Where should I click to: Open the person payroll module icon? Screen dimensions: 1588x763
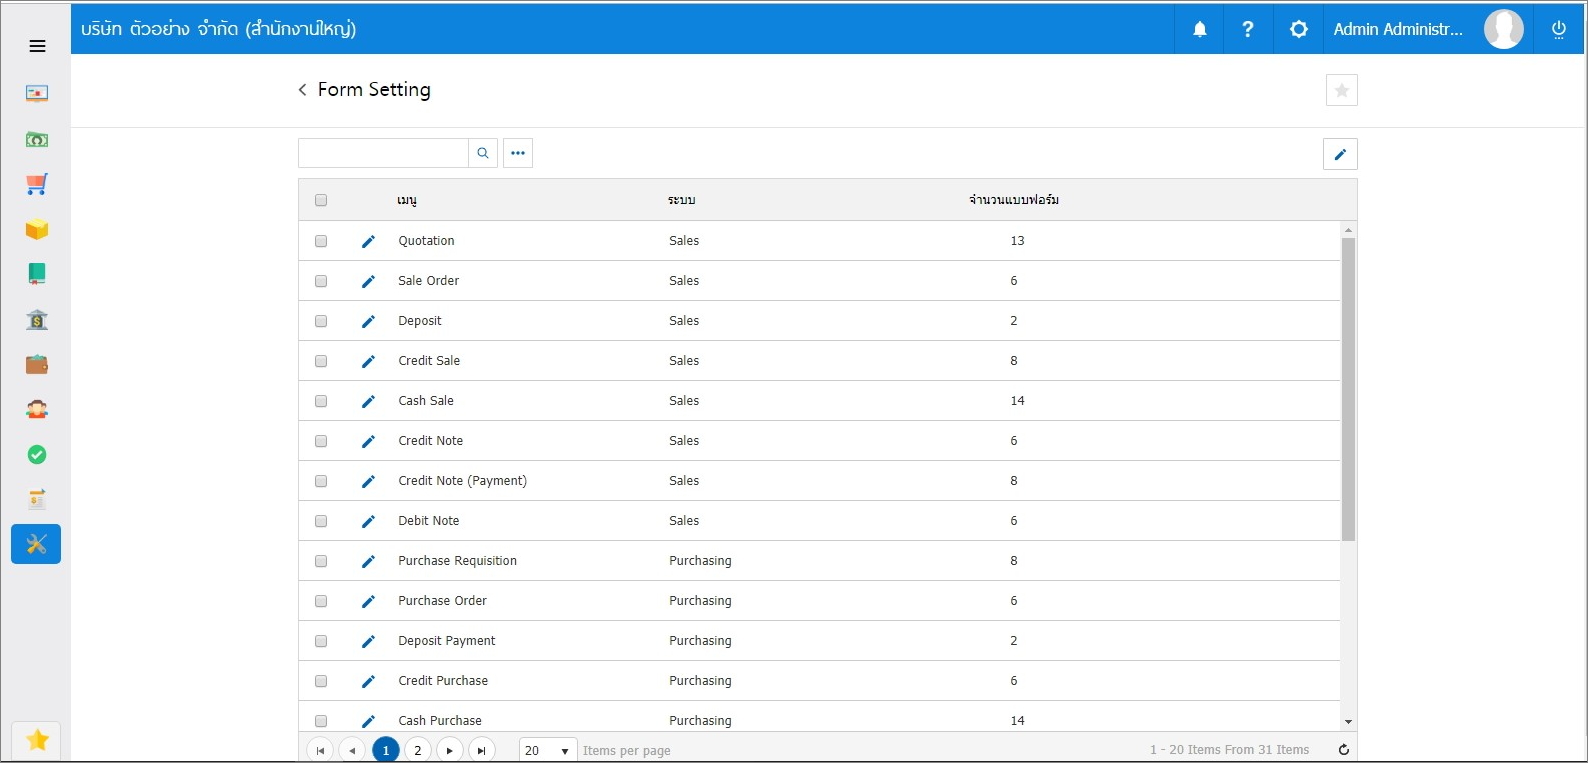pos(37,409)
